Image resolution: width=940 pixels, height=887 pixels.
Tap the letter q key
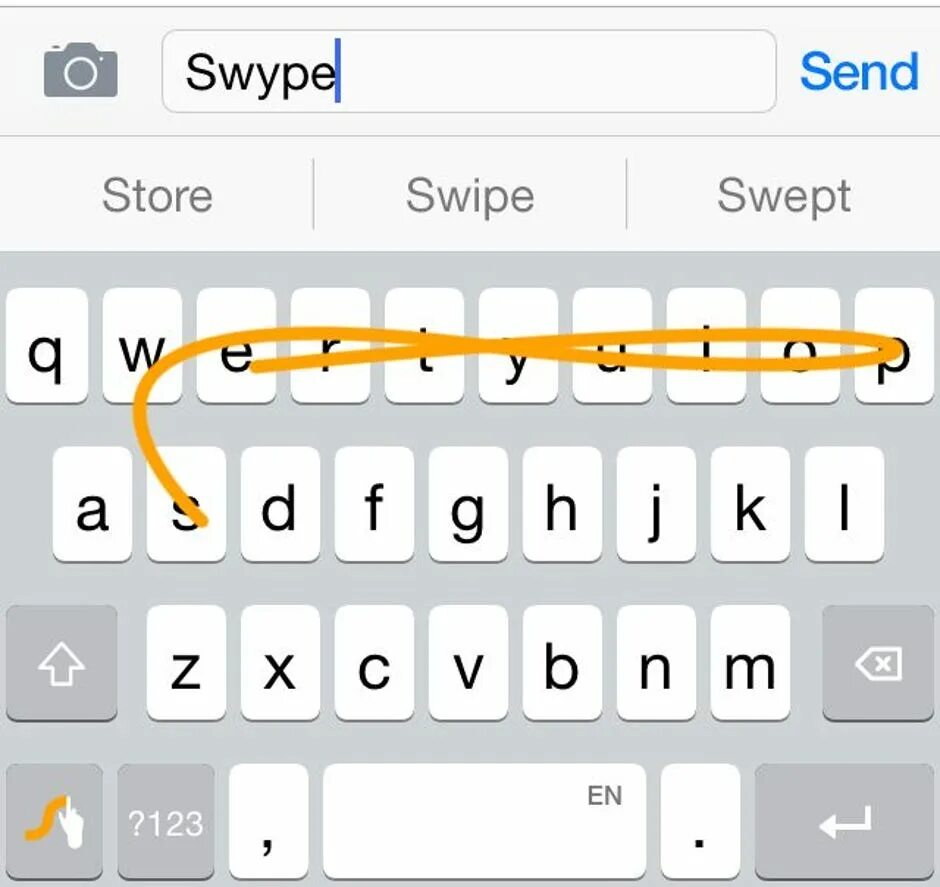[47, 345]
